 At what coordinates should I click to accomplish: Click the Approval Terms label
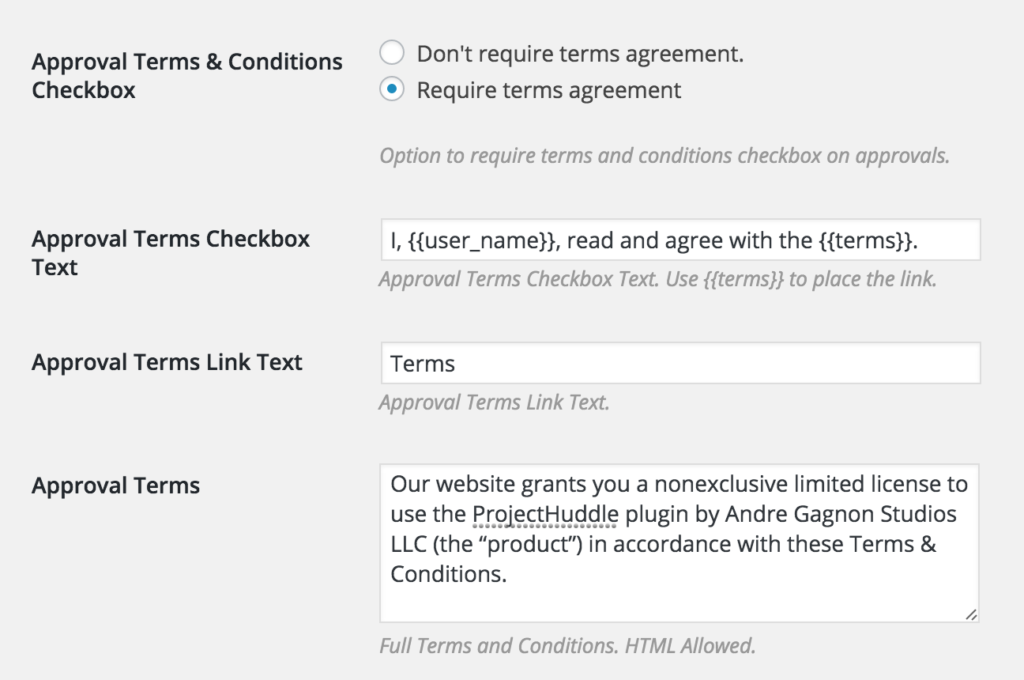114,485
